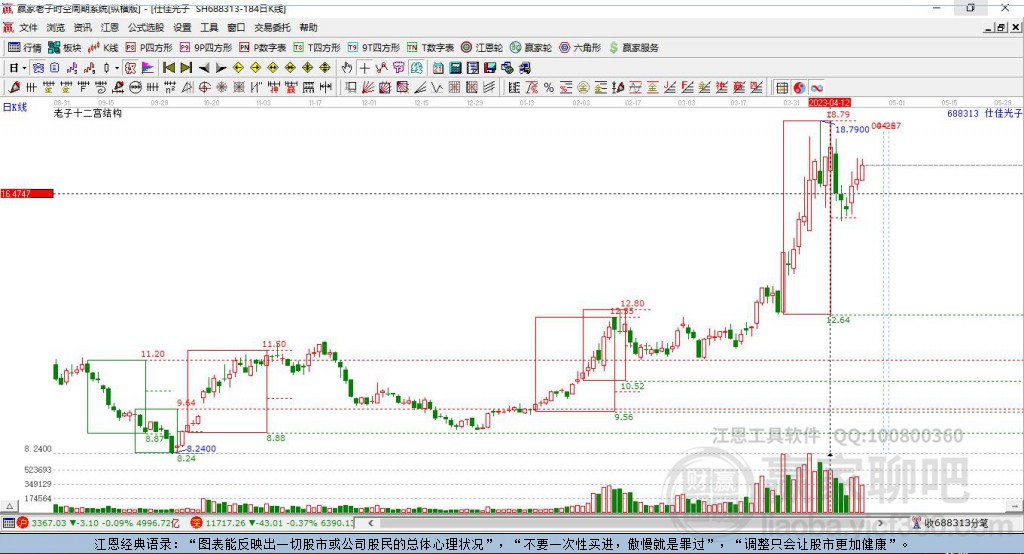This screenshot has height=554, width=1024.
Task: Open the 公式选股 menu
Action: tap(146, 27)
